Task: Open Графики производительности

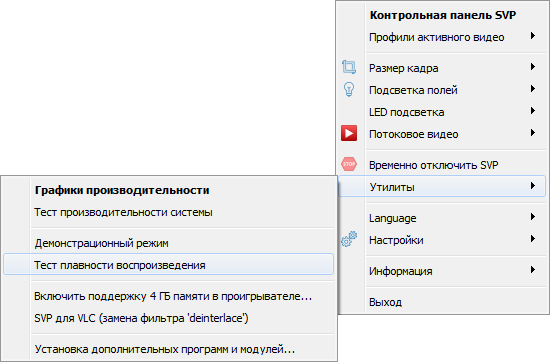Action: [x=168, y=190]
